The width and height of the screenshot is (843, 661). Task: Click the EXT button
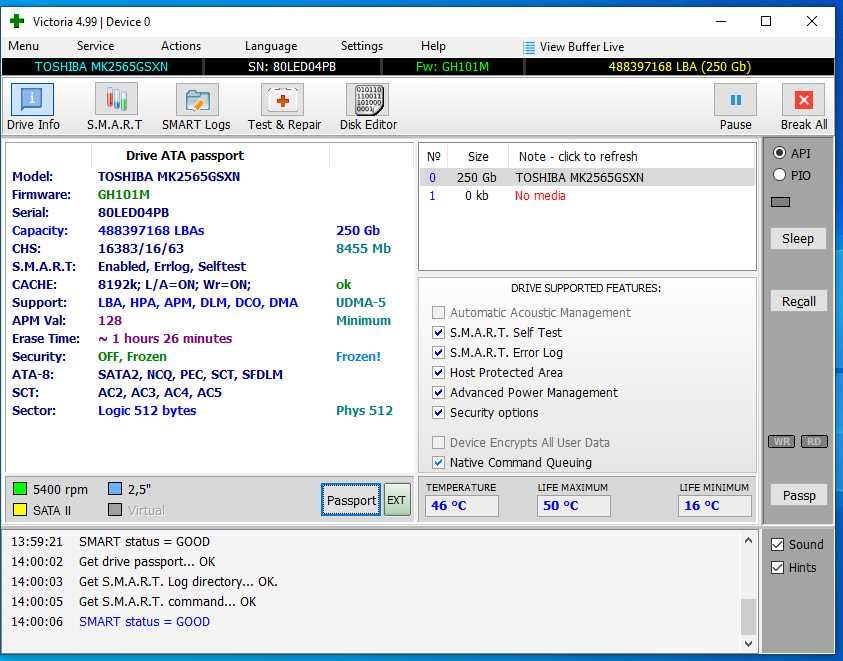[x=397, y=500]
